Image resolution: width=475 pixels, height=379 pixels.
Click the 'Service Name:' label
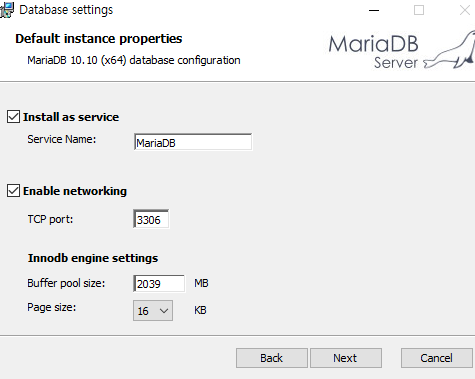coord(62,139)
